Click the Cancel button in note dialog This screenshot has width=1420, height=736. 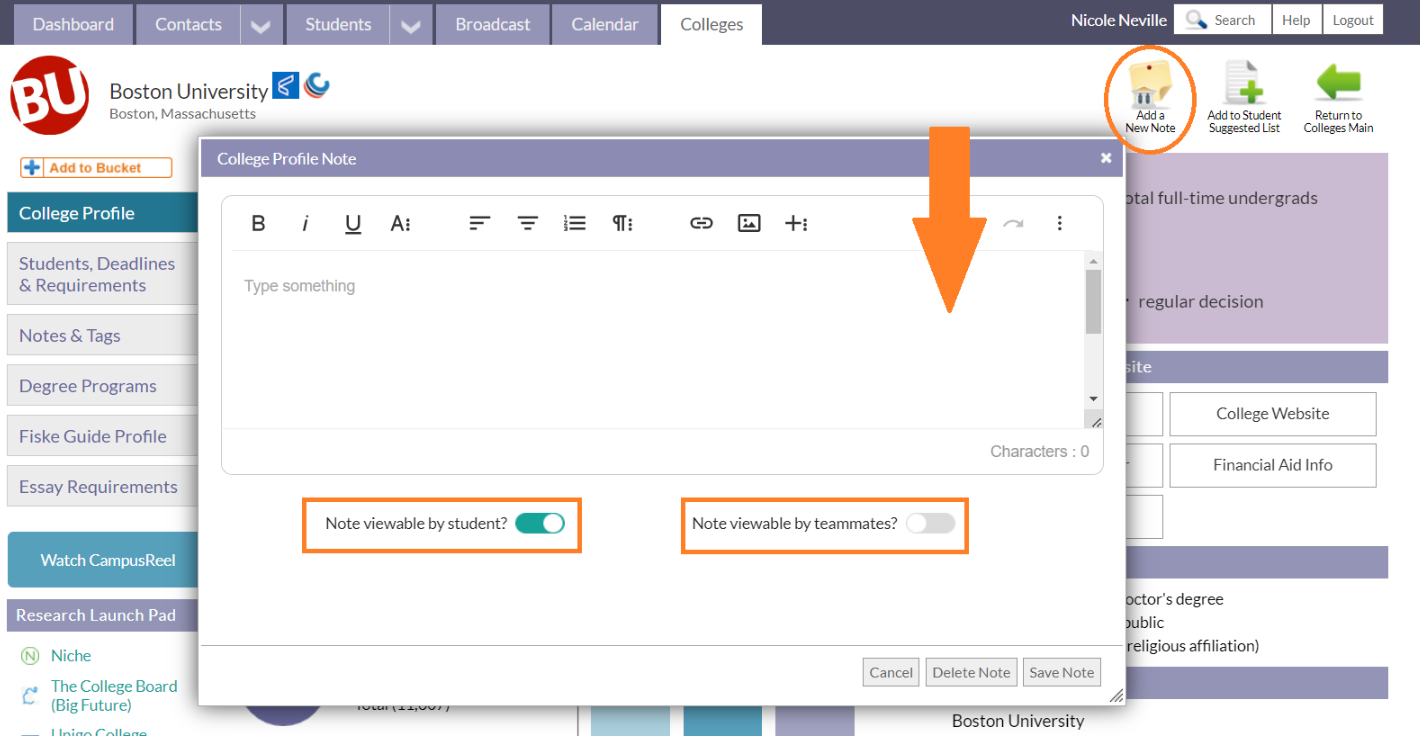(891, 672)
